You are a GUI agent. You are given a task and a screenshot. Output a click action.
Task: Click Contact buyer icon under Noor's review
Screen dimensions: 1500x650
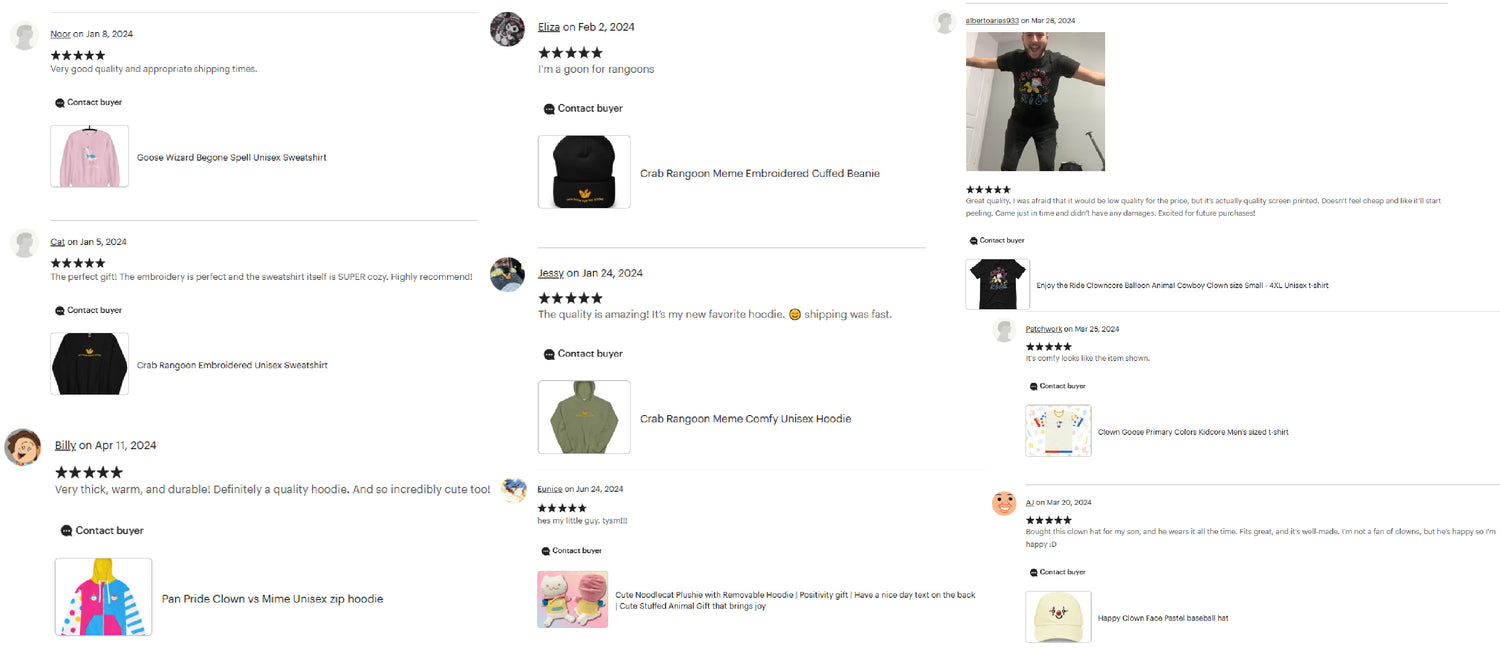pos(60,103)
